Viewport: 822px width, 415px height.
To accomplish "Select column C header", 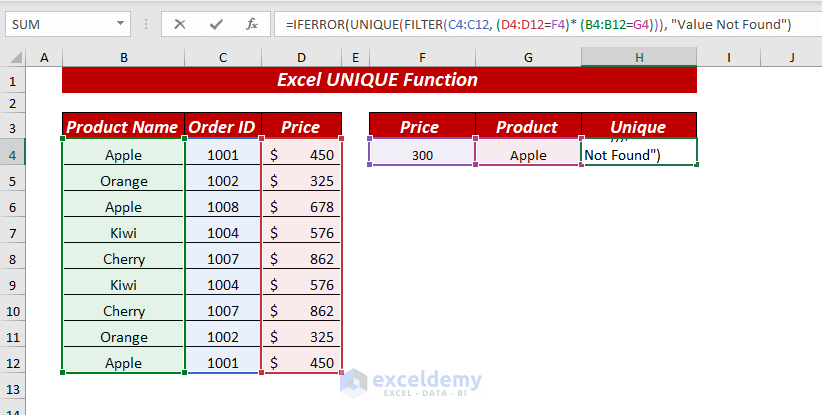I will pyautogui.click(x=223, y=57).
